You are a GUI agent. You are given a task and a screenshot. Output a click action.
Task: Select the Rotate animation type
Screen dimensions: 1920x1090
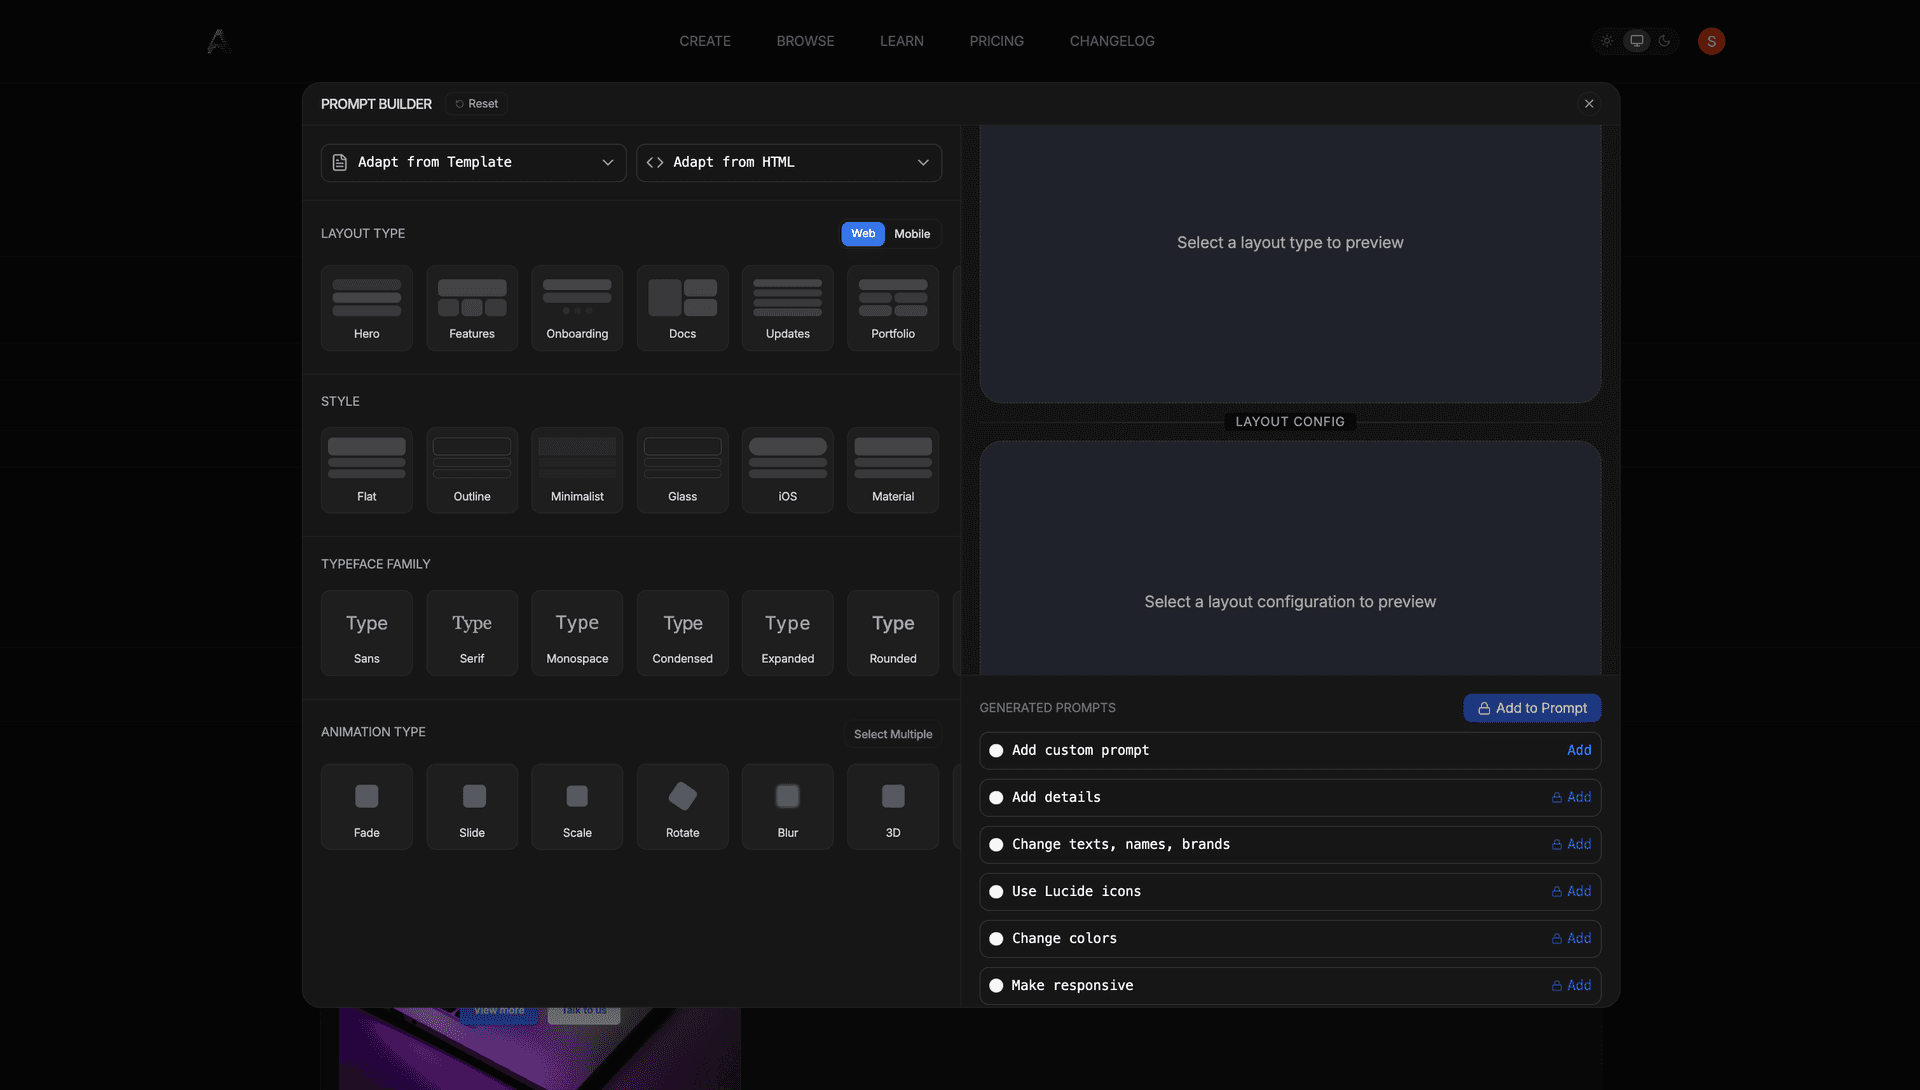(682, 806)
